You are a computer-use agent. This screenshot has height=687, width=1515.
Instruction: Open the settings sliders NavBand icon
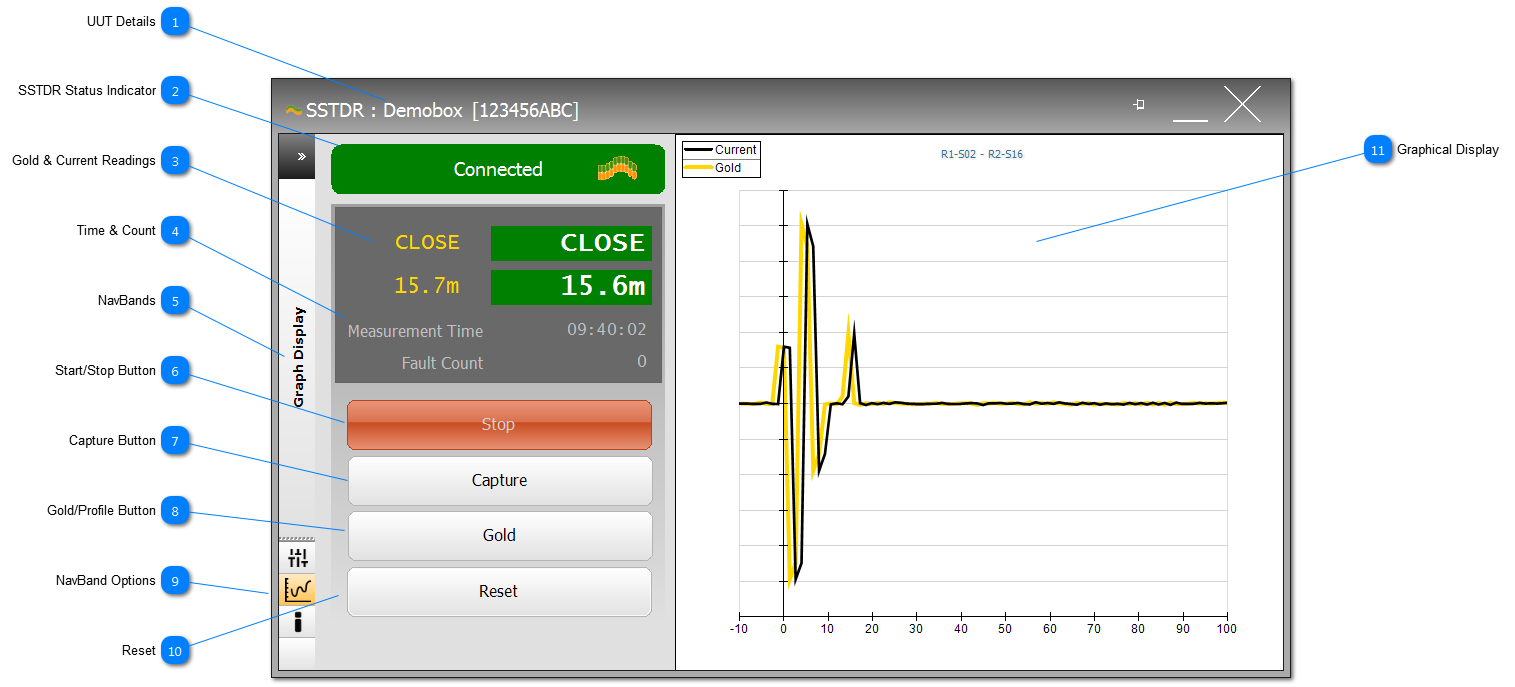tap(298, 557)
